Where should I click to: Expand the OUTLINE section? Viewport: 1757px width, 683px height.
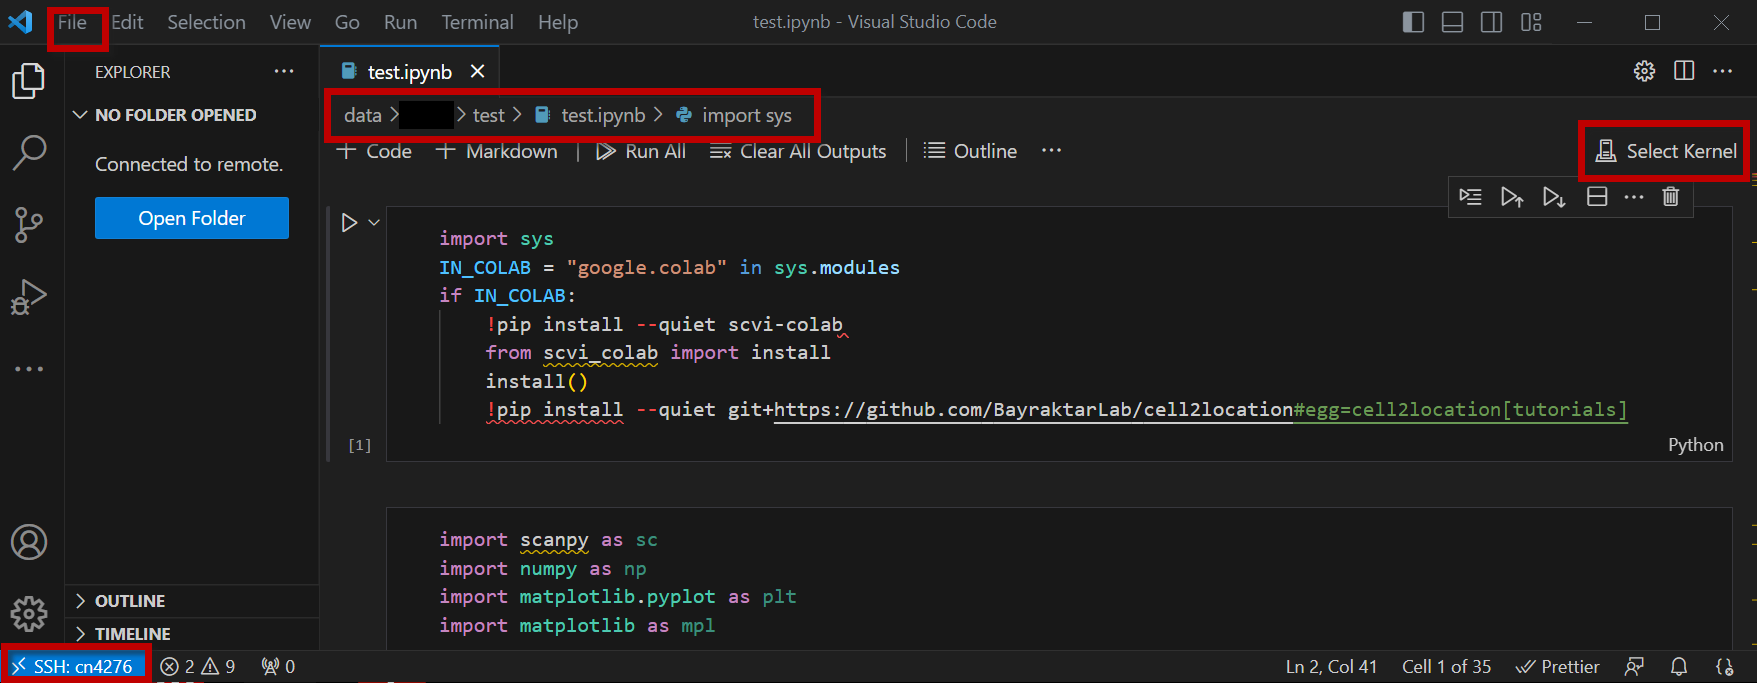130,601
